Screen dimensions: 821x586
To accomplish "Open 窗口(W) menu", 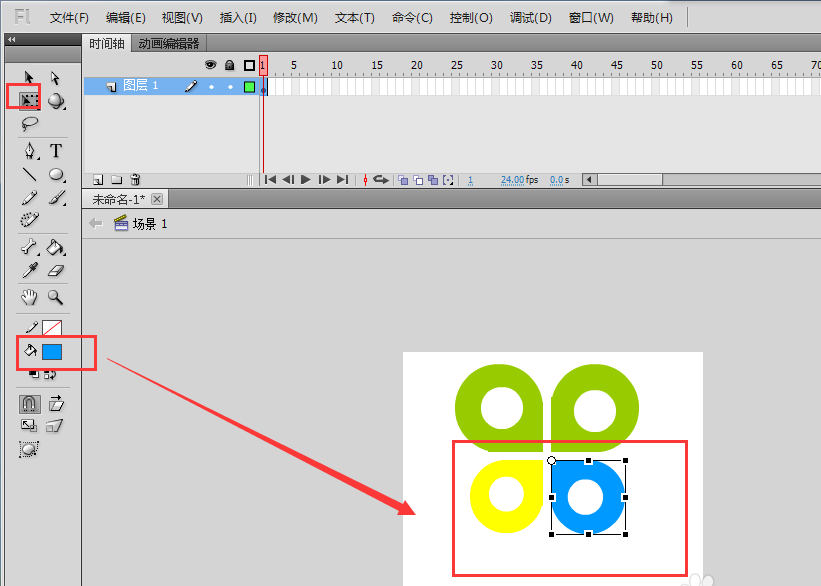I will pos(591,18).
